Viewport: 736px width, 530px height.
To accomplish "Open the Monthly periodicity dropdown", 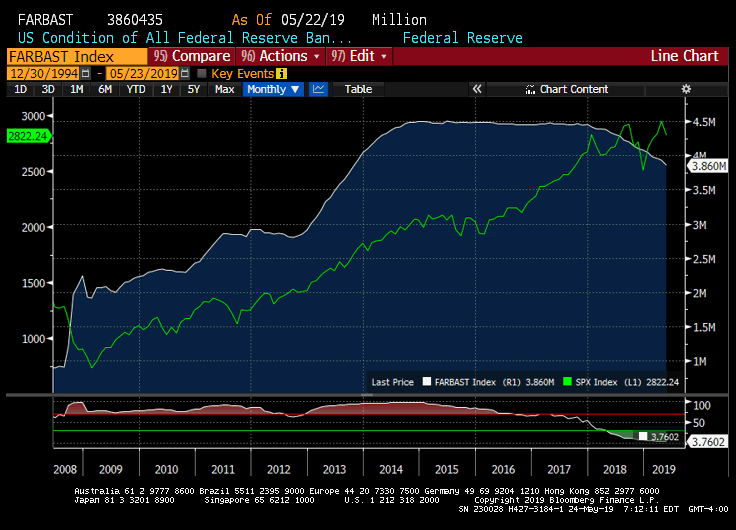I will tap(273, 89).
